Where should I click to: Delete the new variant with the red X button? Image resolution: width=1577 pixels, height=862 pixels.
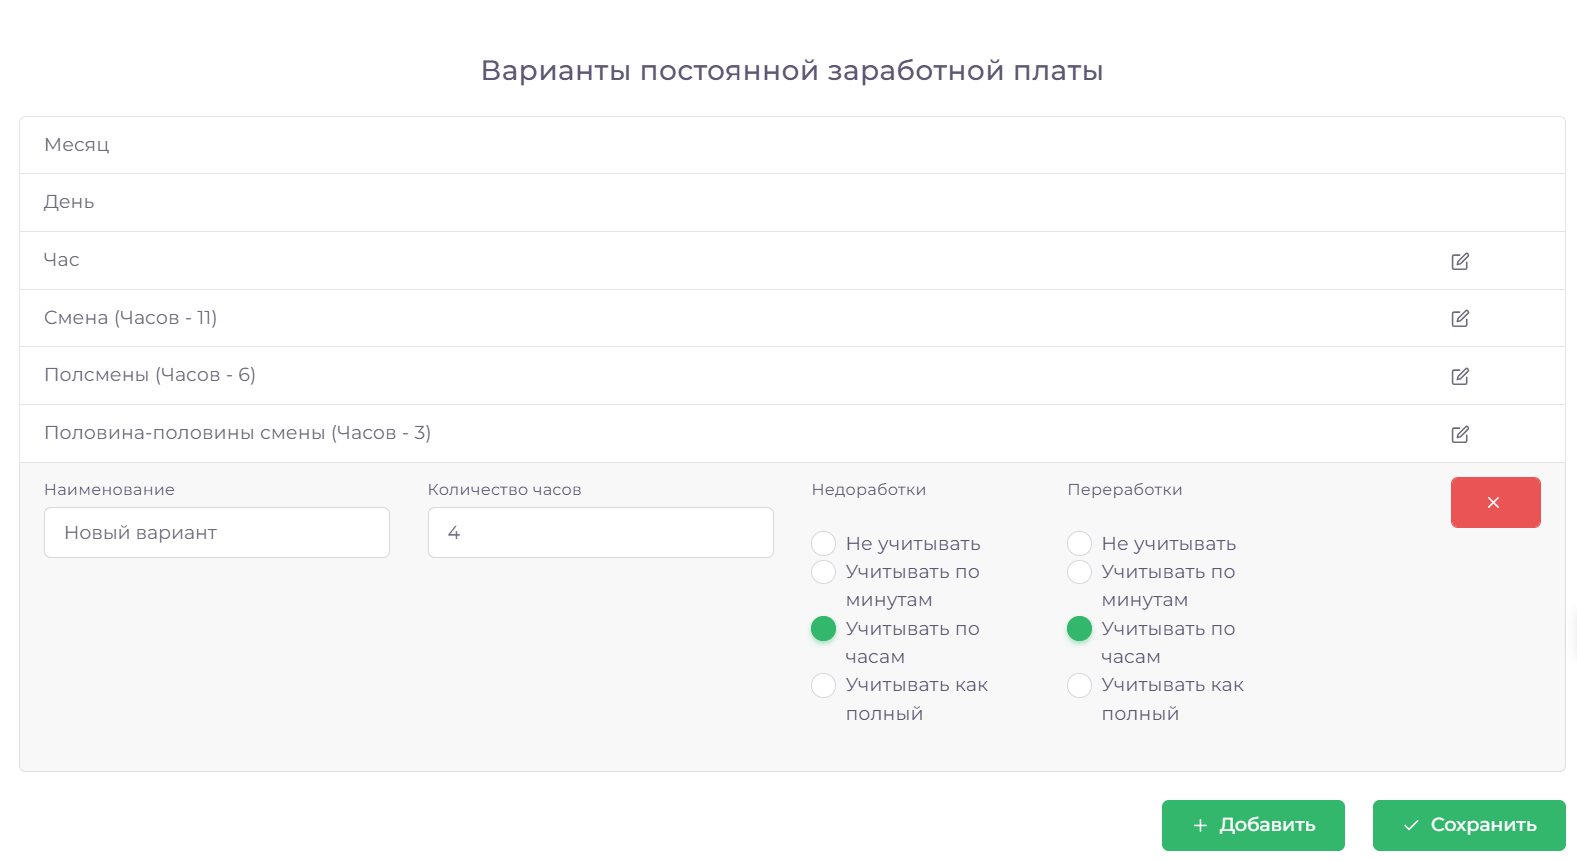coord(1495,502)
